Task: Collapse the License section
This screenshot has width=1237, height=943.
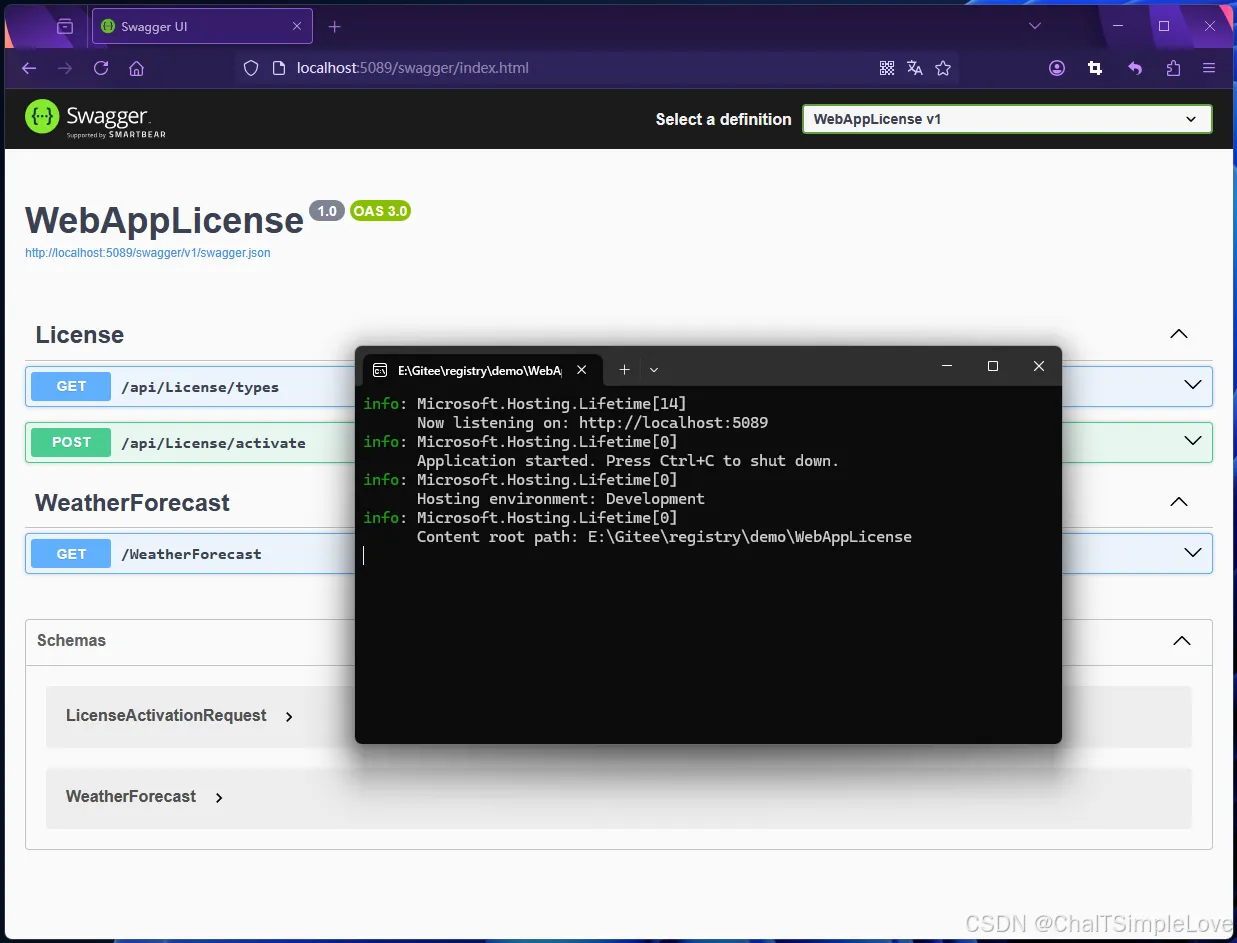Action: point(1179,334)
